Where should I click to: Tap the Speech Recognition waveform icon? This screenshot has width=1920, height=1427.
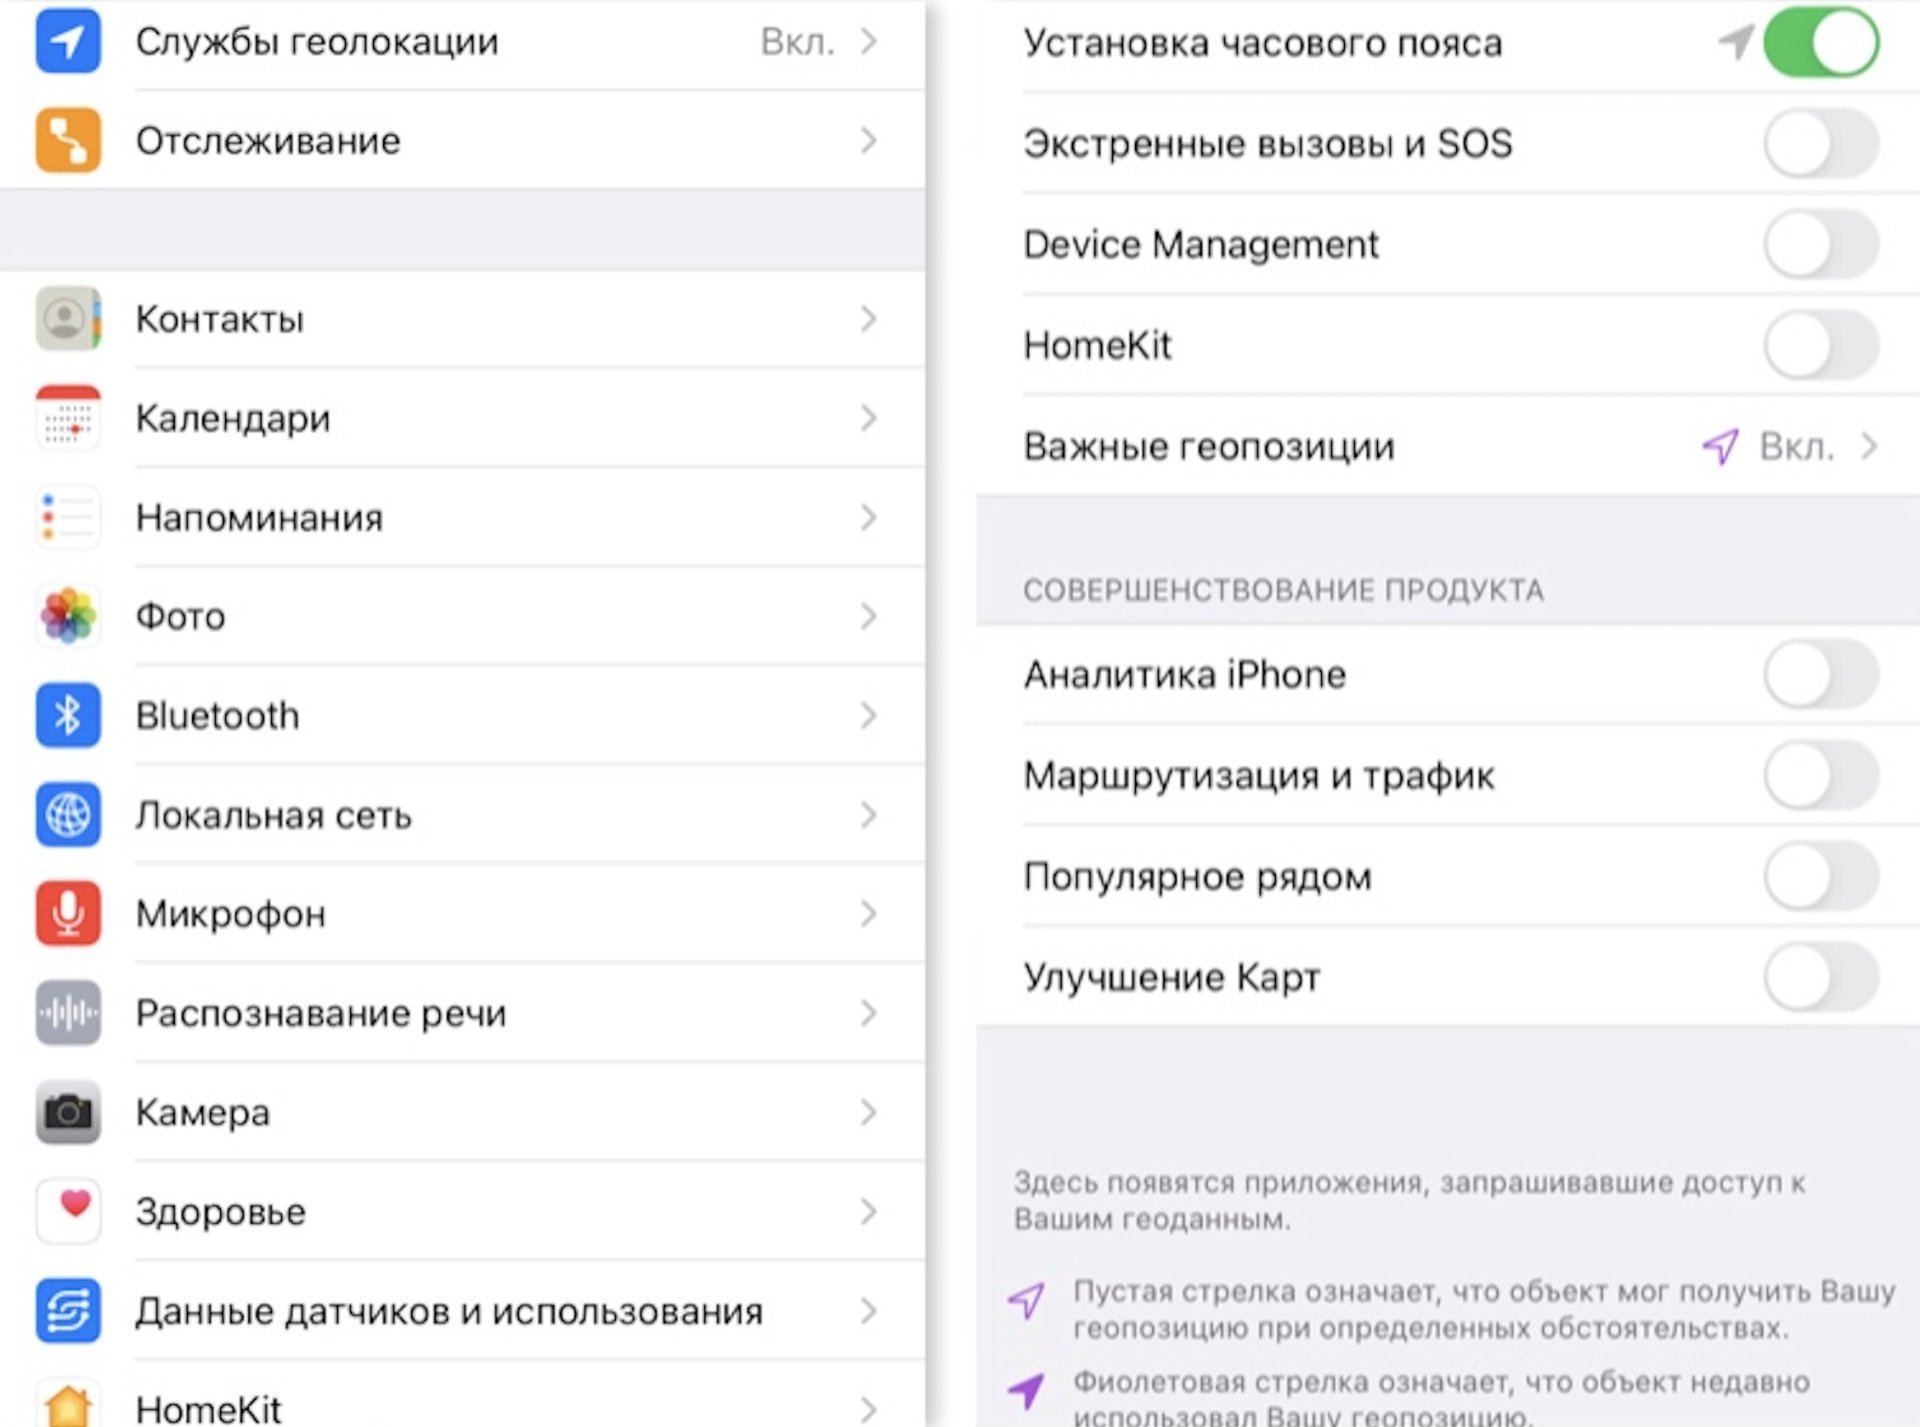tap(68, 1012)
